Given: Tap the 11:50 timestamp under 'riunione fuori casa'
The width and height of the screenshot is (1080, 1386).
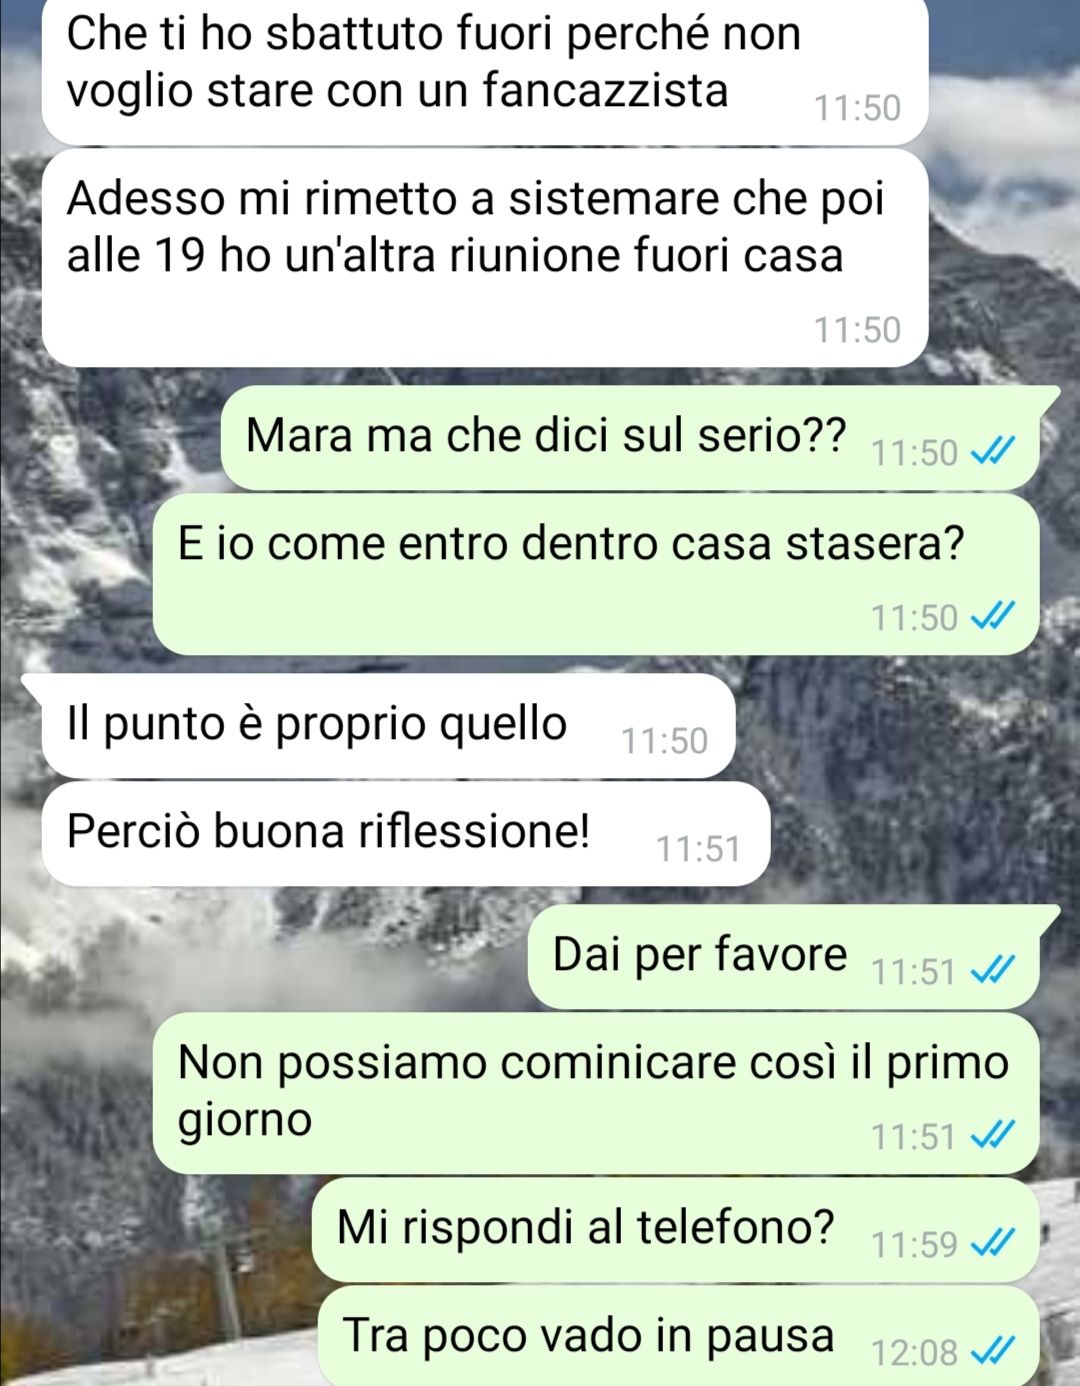Looking at the screenshot, I should click(857, 330).
